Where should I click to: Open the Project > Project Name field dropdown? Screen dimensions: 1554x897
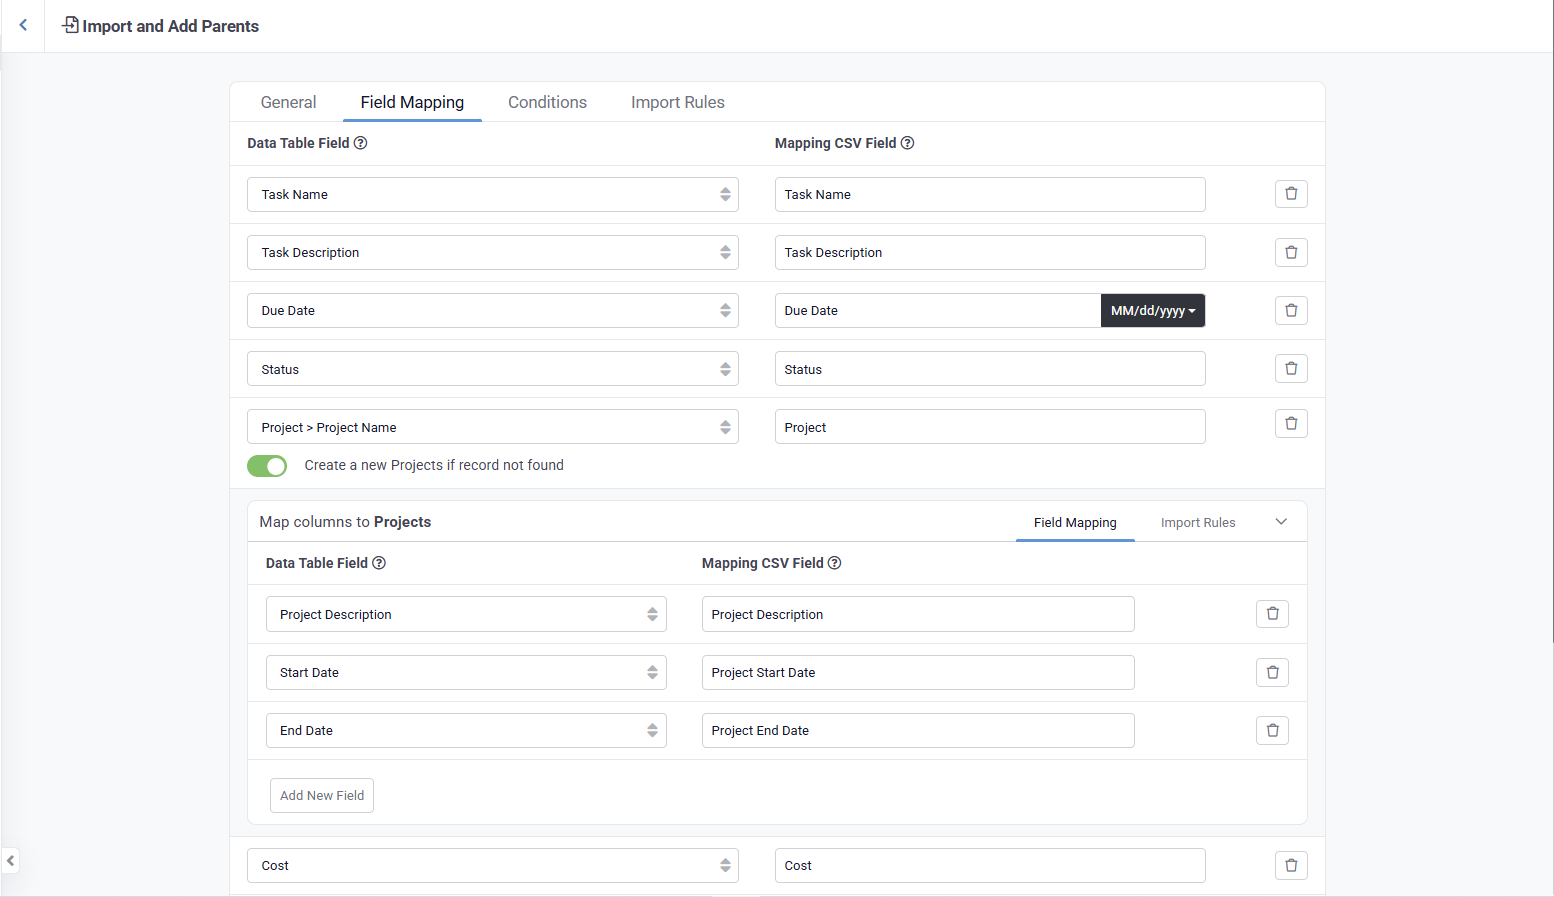coord(492,427)
